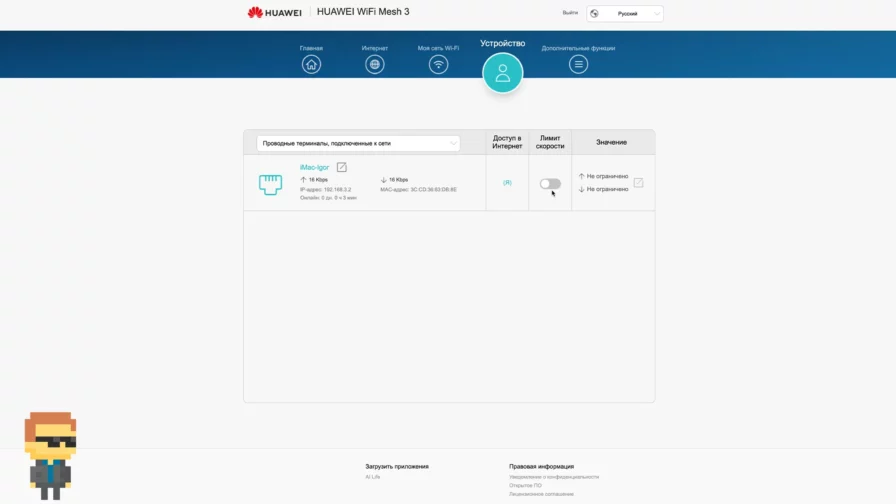Click the iMac-Igor device name

click(x=314, y=167)
